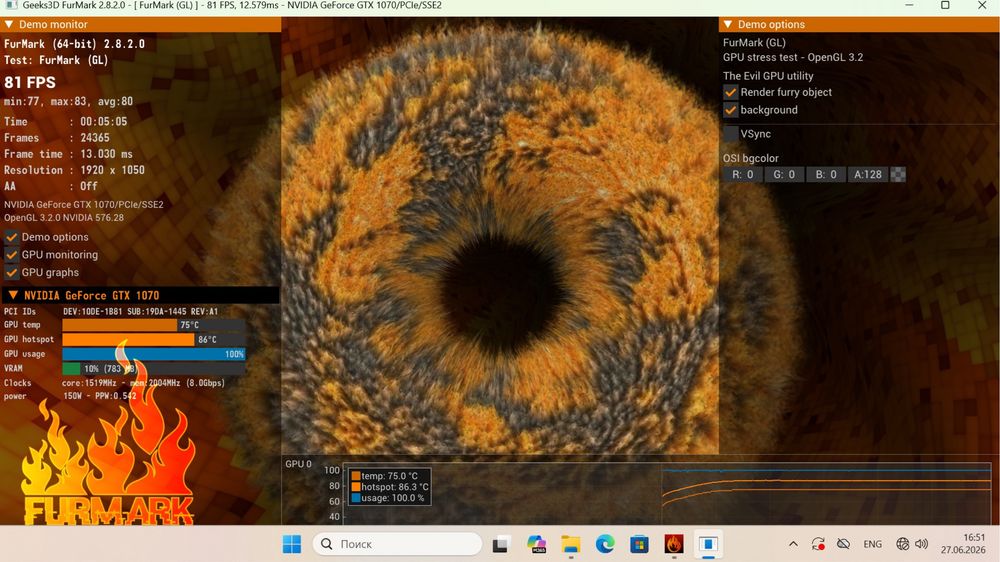Open Microsoft Store taskbar icon

pyautogui.click(x=639, y=544)
